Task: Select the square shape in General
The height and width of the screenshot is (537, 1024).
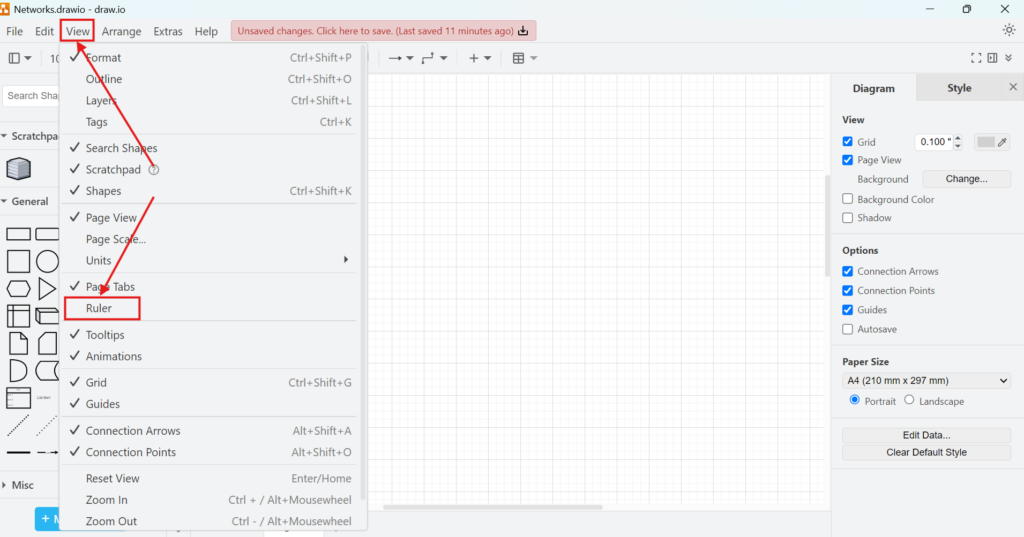Action: 18,262
